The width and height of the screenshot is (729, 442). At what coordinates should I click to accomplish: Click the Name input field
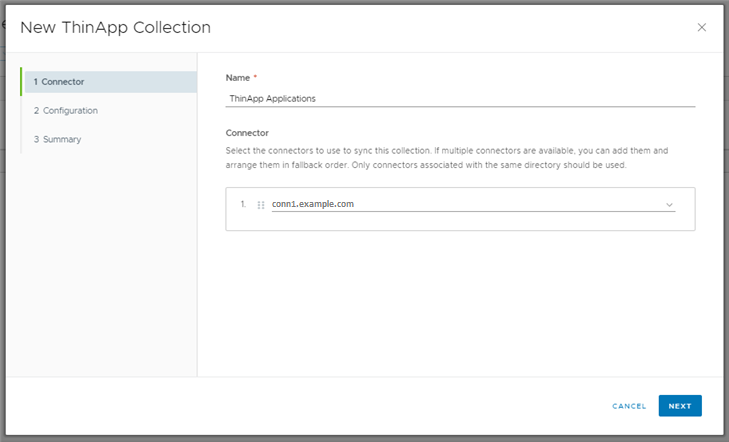[x=460, y=99]
